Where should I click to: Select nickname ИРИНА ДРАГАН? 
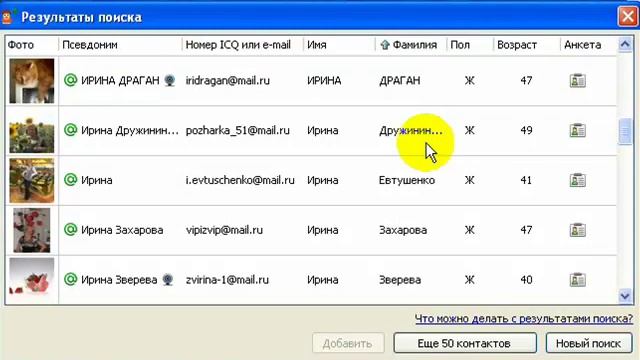120,80
